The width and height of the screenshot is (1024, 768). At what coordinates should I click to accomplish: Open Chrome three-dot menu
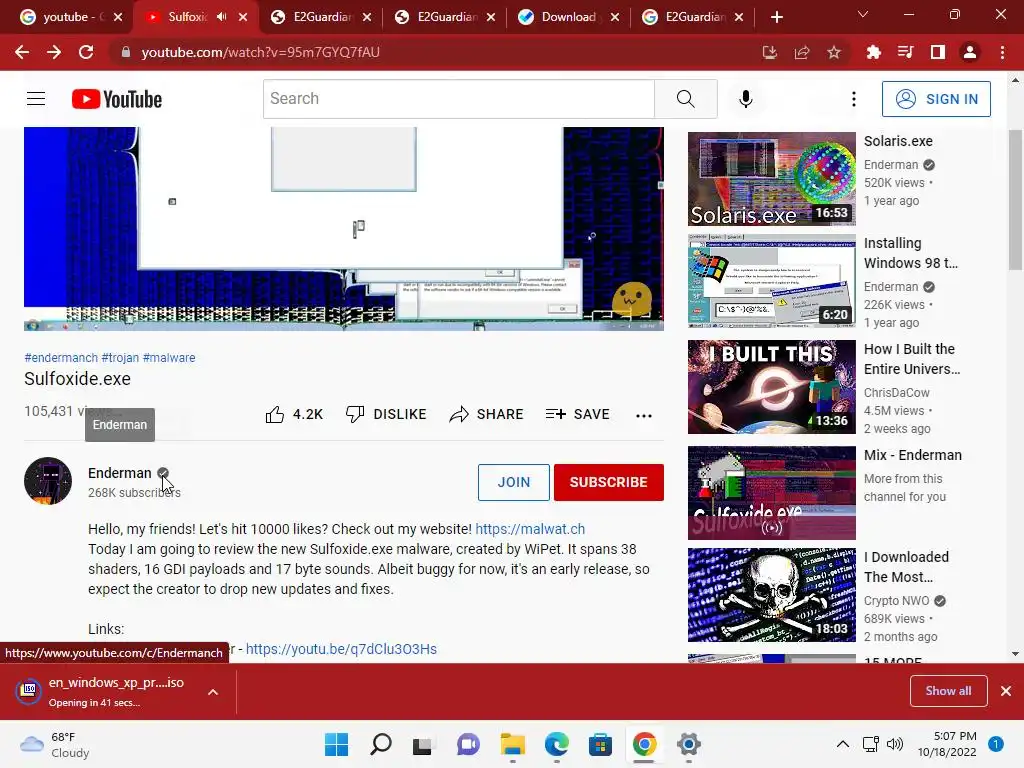click(x=1002, y=52)
